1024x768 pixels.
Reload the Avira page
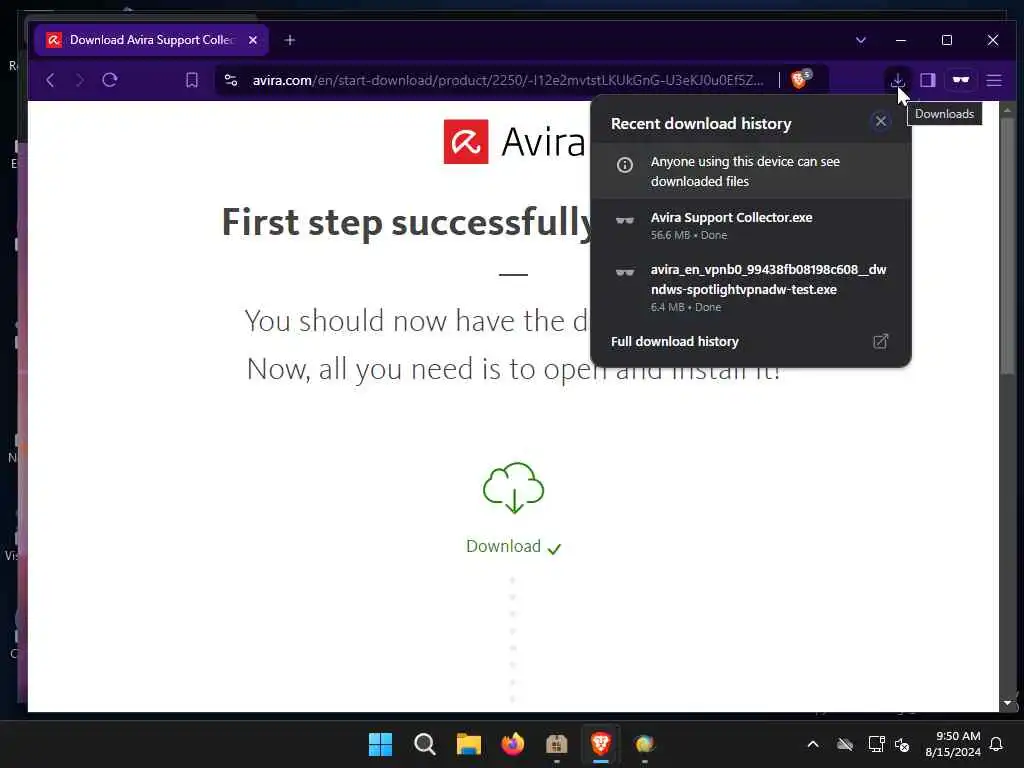tap(110, 80)
